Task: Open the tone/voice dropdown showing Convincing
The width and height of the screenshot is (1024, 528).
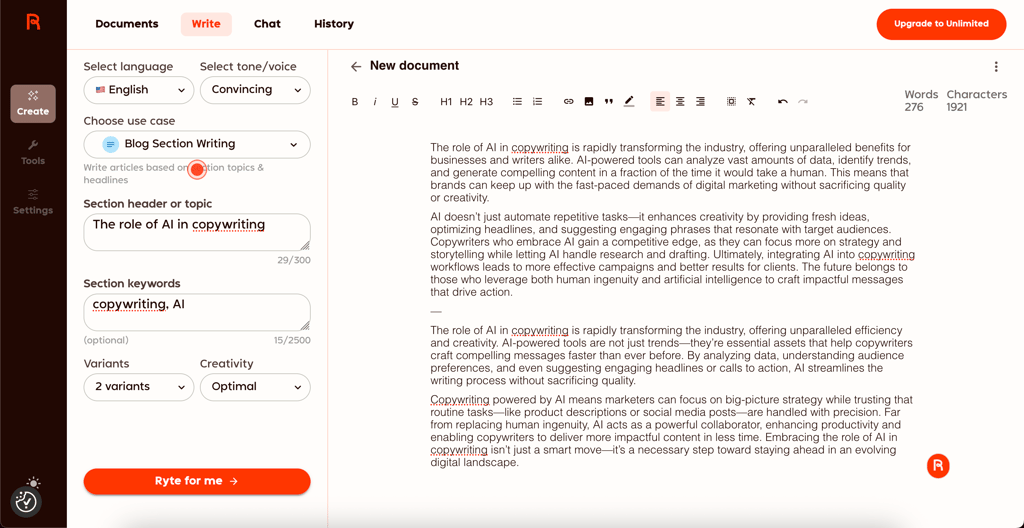Action: point(255,90)
